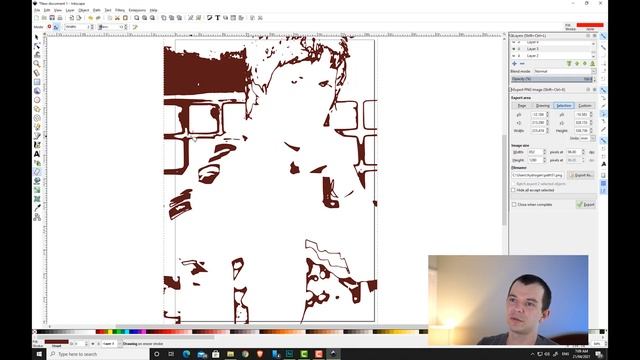Open the File menu
640x360 pixels.
(x=37, y=10)
